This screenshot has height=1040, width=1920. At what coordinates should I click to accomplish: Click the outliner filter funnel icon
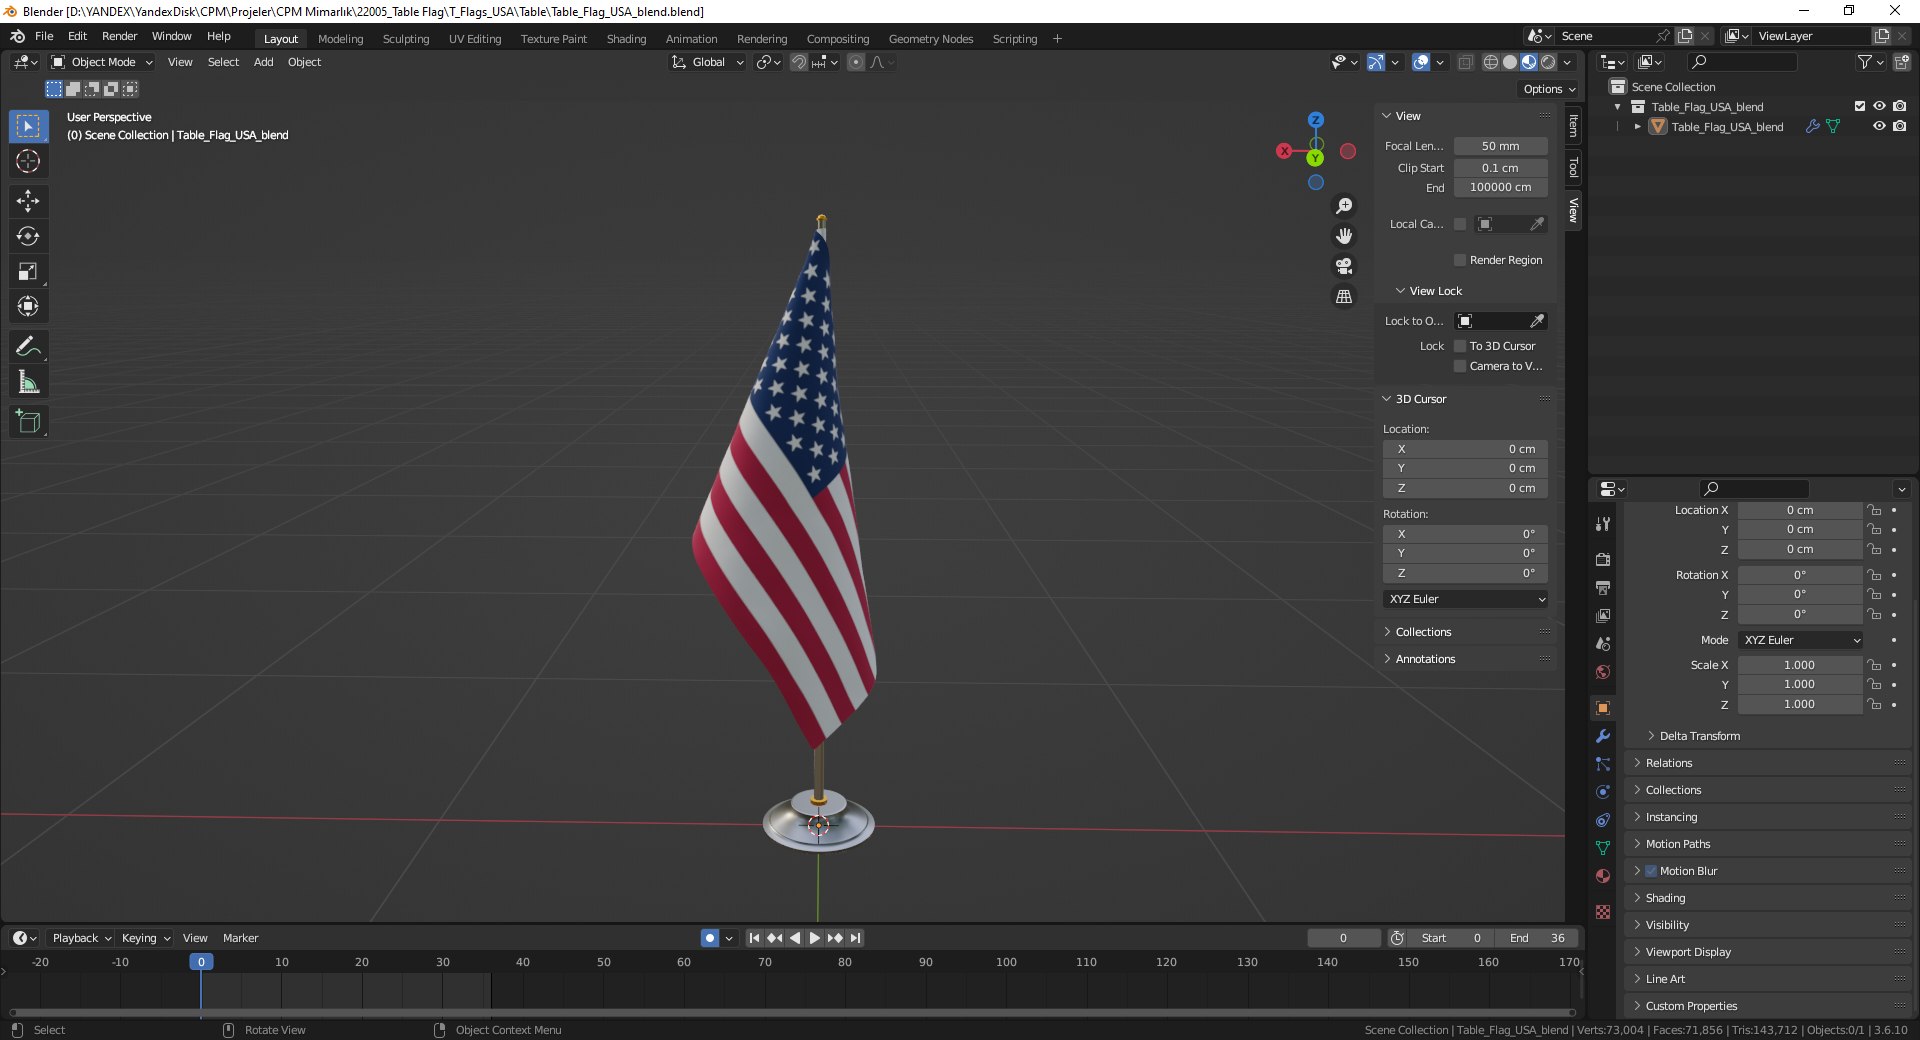tap(1865, 62)
